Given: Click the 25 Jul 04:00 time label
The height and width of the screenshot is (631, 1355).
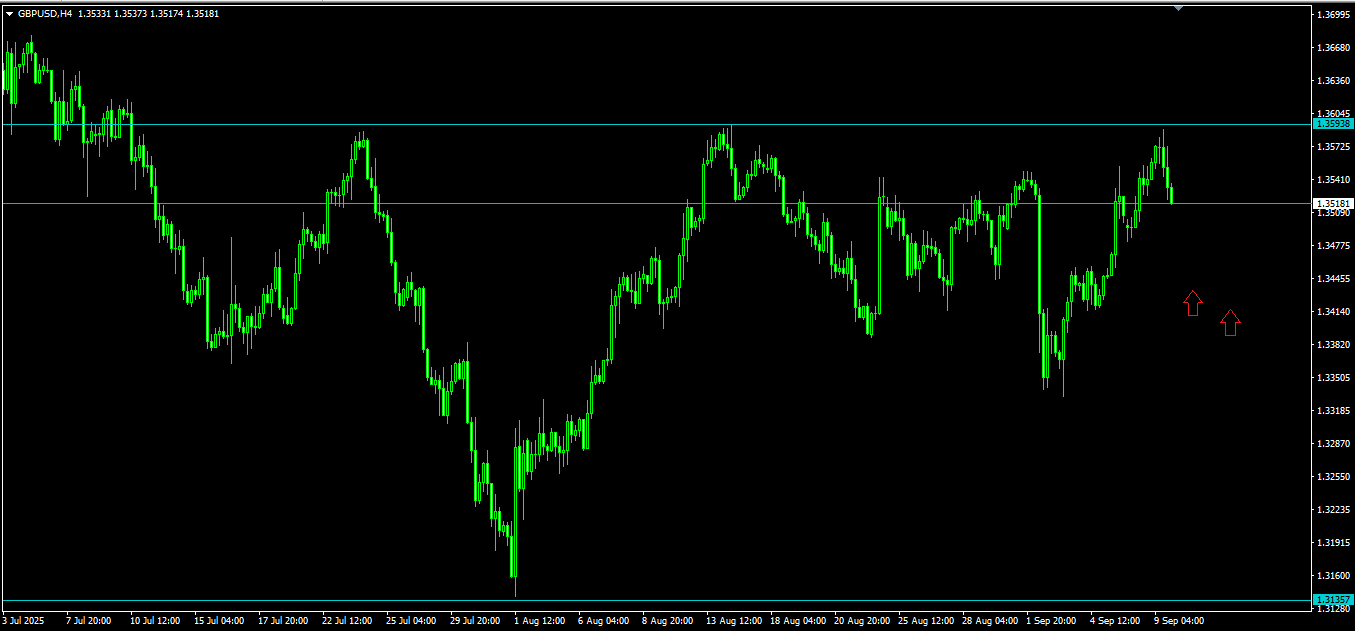Looking at the screenshot, I should point(411,620).
